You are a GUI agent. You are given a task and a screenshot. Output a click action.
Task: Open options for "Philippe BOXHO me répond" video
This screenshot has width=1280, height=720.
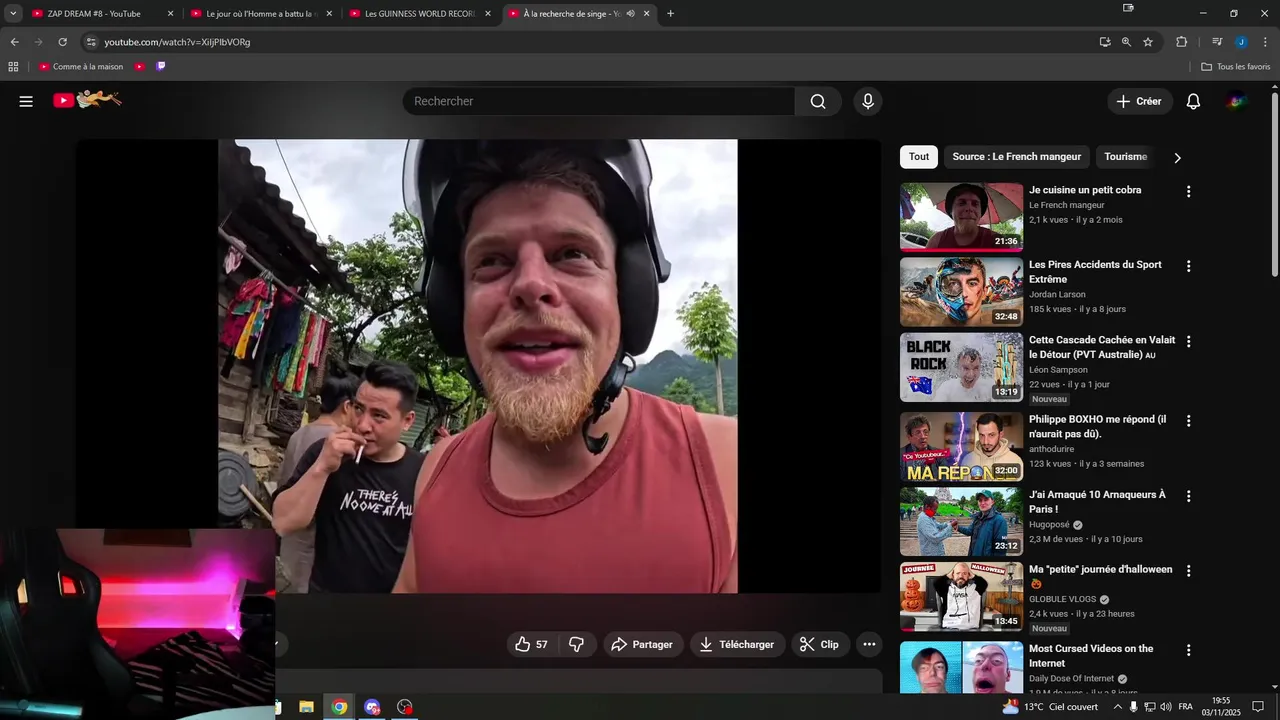pyautogui.click(x=1188, y=421)
